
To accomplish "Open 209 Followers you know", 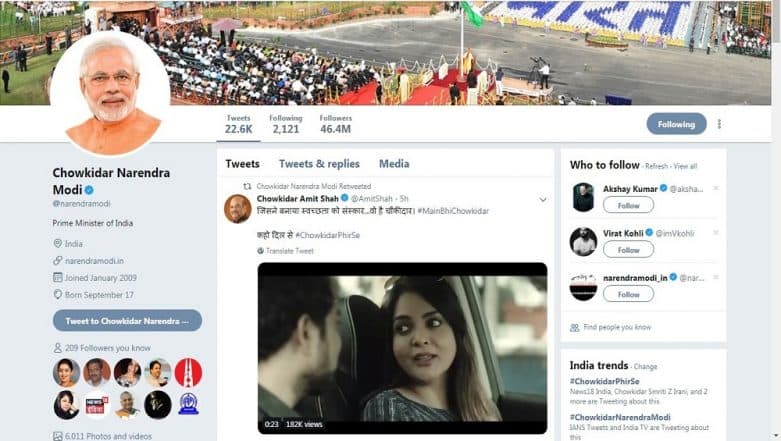I will (x=108, y=348).
